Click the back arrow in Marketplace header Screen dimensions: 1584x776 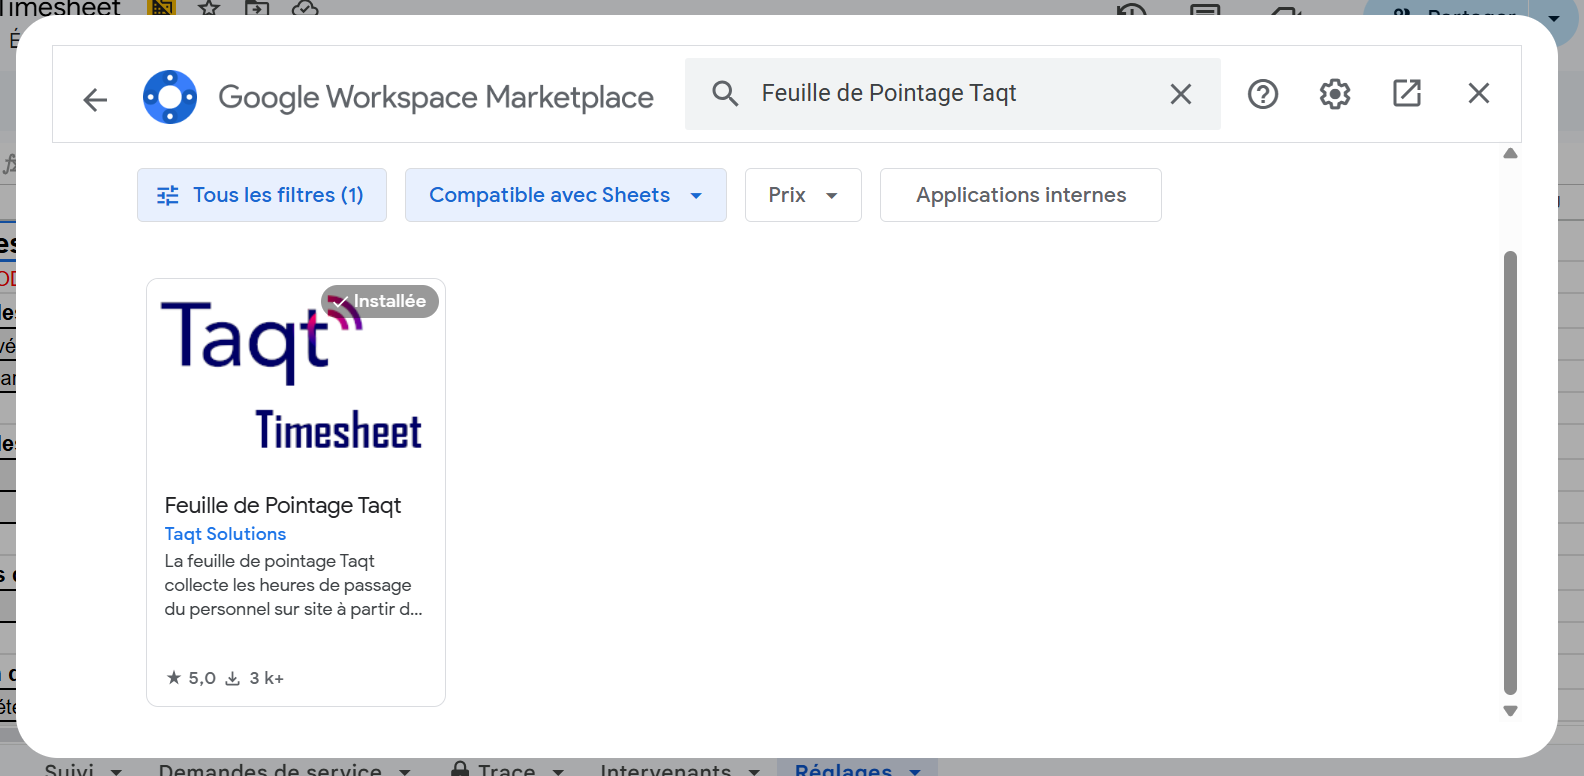95,99
